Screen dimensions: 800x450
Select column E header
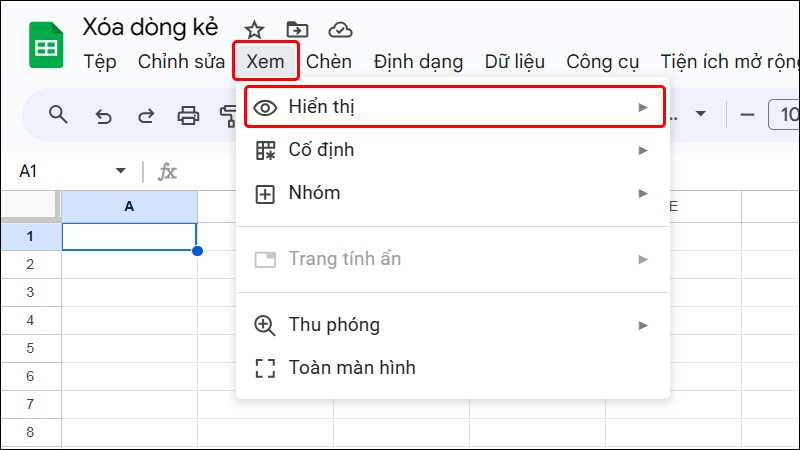coord(705,207)
